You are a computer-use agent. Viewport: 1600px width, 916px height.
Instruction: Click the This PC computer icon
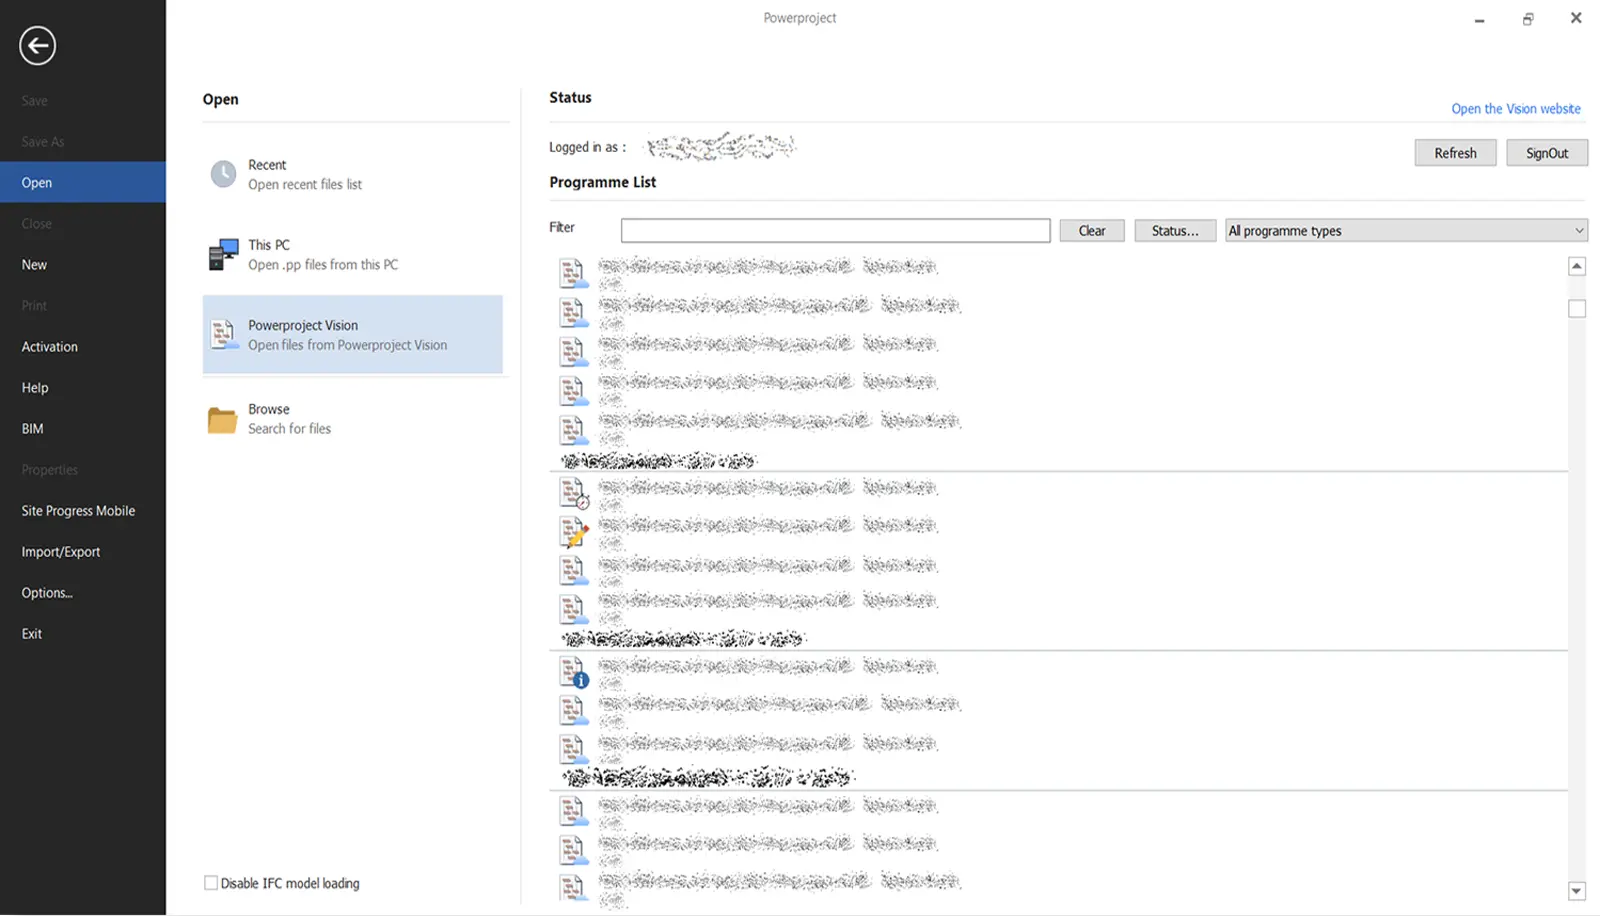(x=223, y=254)
